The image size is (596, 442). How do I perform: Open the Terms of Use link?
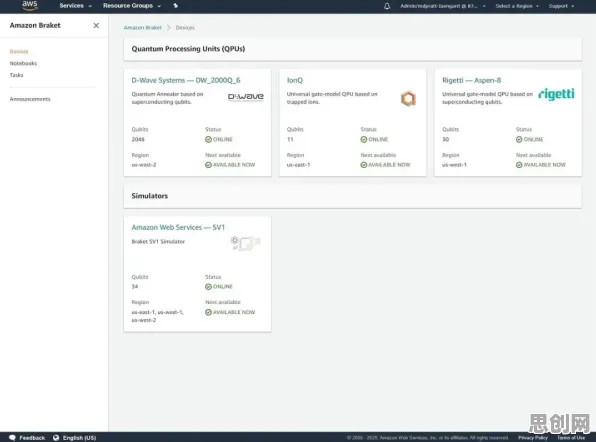[571, 438]
